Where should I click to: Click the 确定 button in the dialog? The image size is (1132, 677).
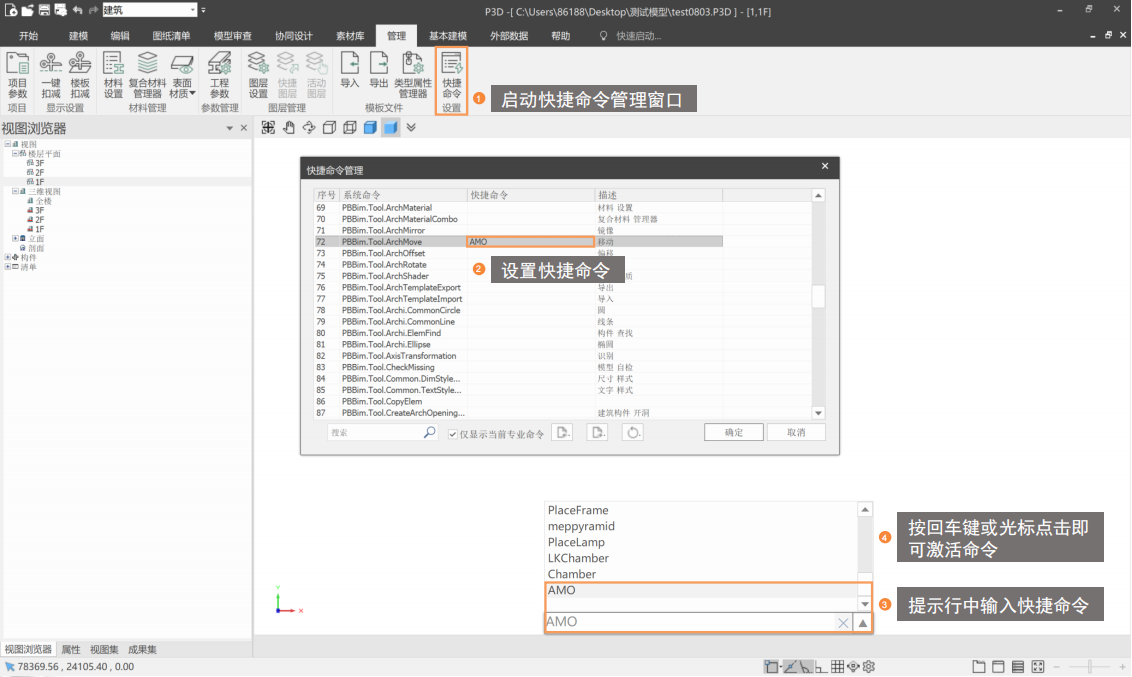[734, 433]
